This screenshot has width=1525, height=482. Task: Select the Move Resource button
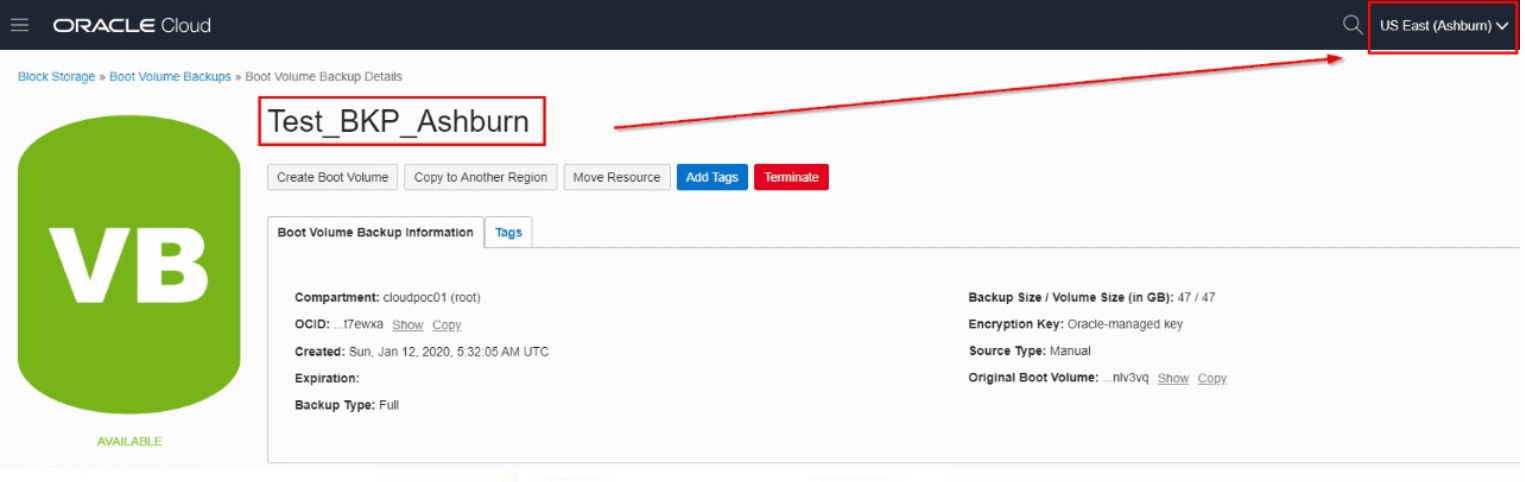pos(616,177)
